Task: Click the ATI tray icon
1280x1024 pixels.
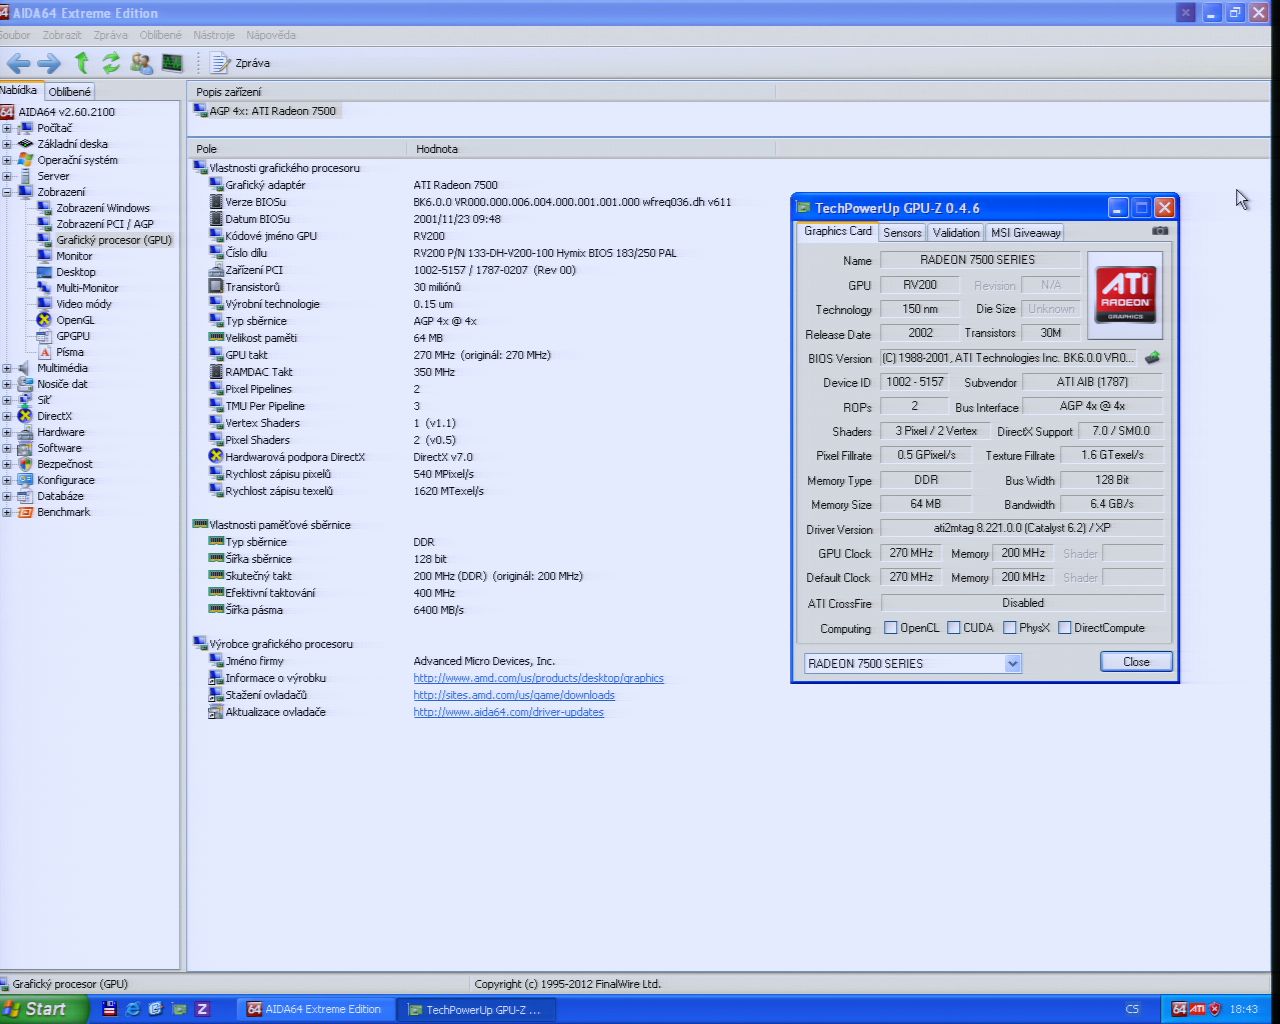Action: pyautogui.click(x=1197, y=1009)
